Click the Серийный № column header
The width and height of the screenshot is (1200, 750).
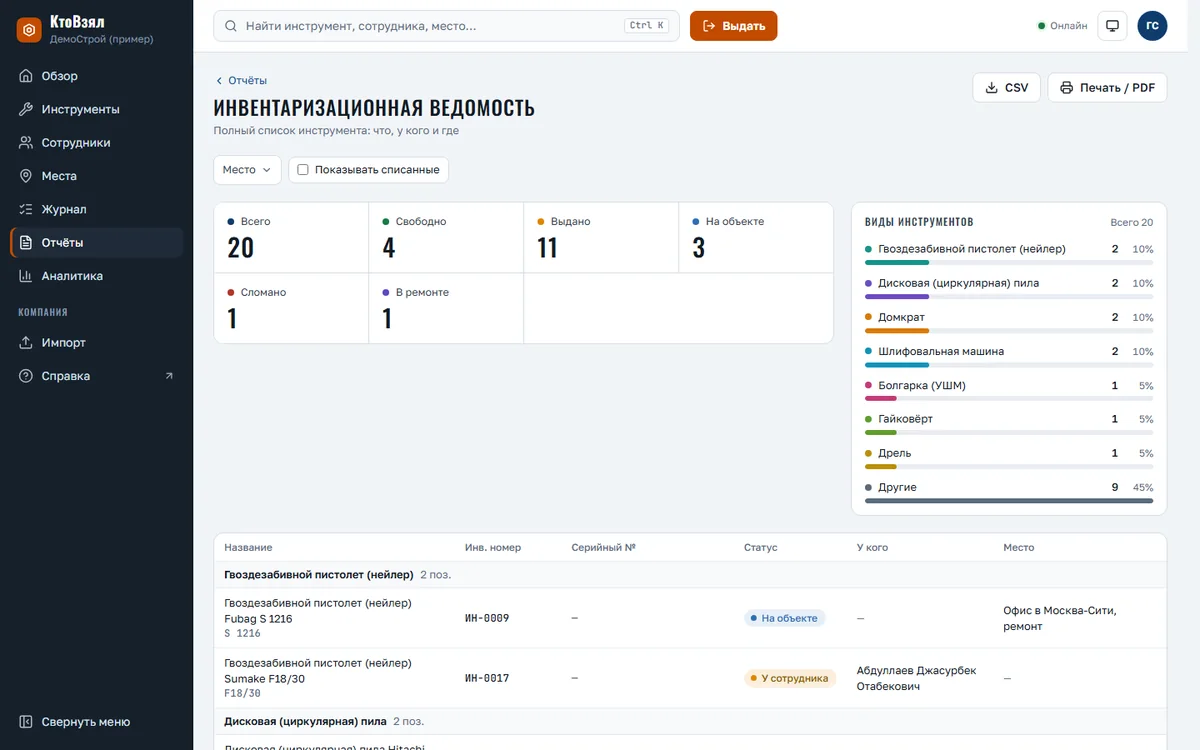(x=604, y=548)
